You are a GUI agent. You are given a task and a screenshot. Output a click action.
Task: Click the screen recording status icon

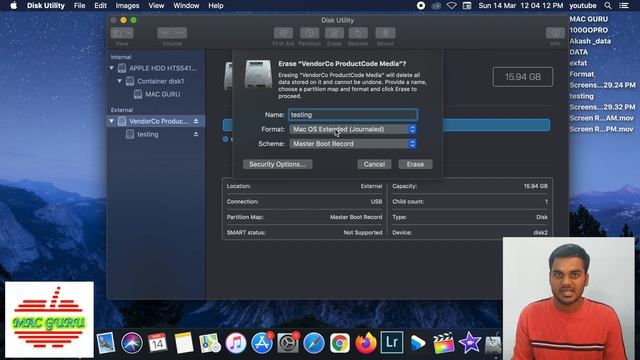point(421,6)
